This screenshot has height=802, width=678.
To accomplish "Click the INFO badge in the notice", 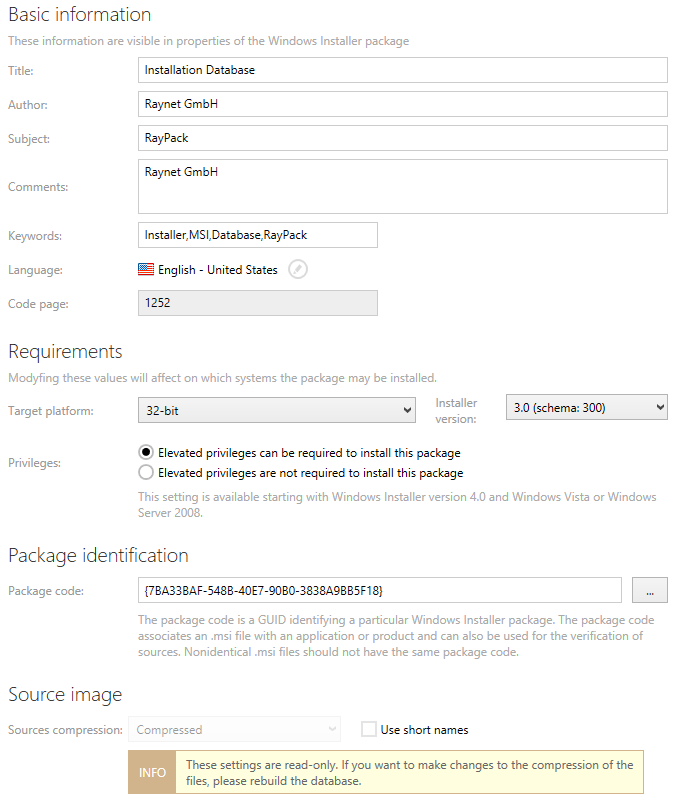I will pos(152,773).
